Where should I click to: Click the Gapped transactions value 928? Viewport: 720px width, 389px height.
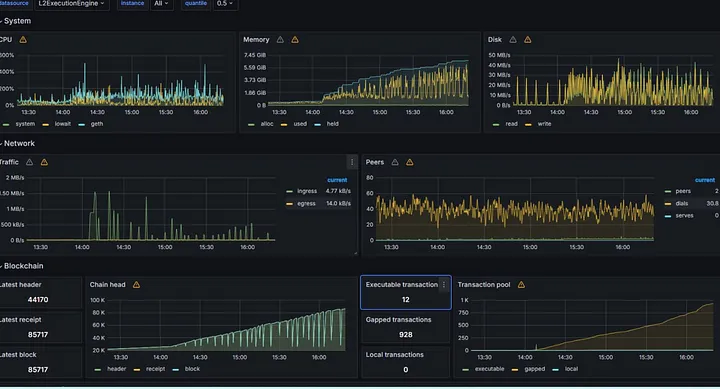(405, 335)
